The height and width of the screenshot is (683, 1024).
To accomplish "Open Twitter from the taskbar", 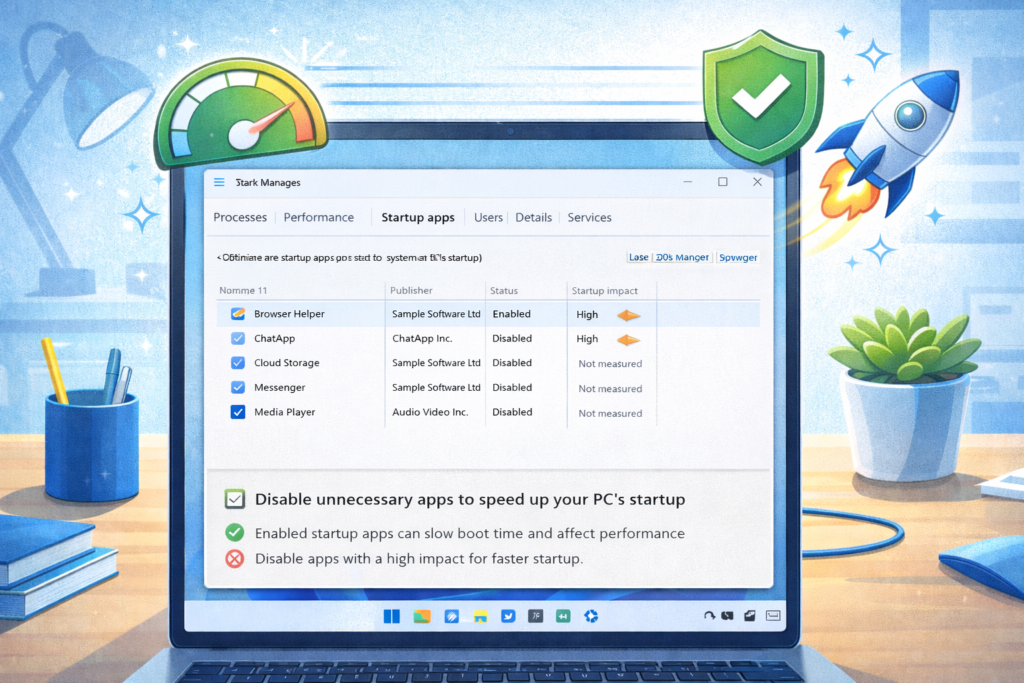I will [508, 616].
